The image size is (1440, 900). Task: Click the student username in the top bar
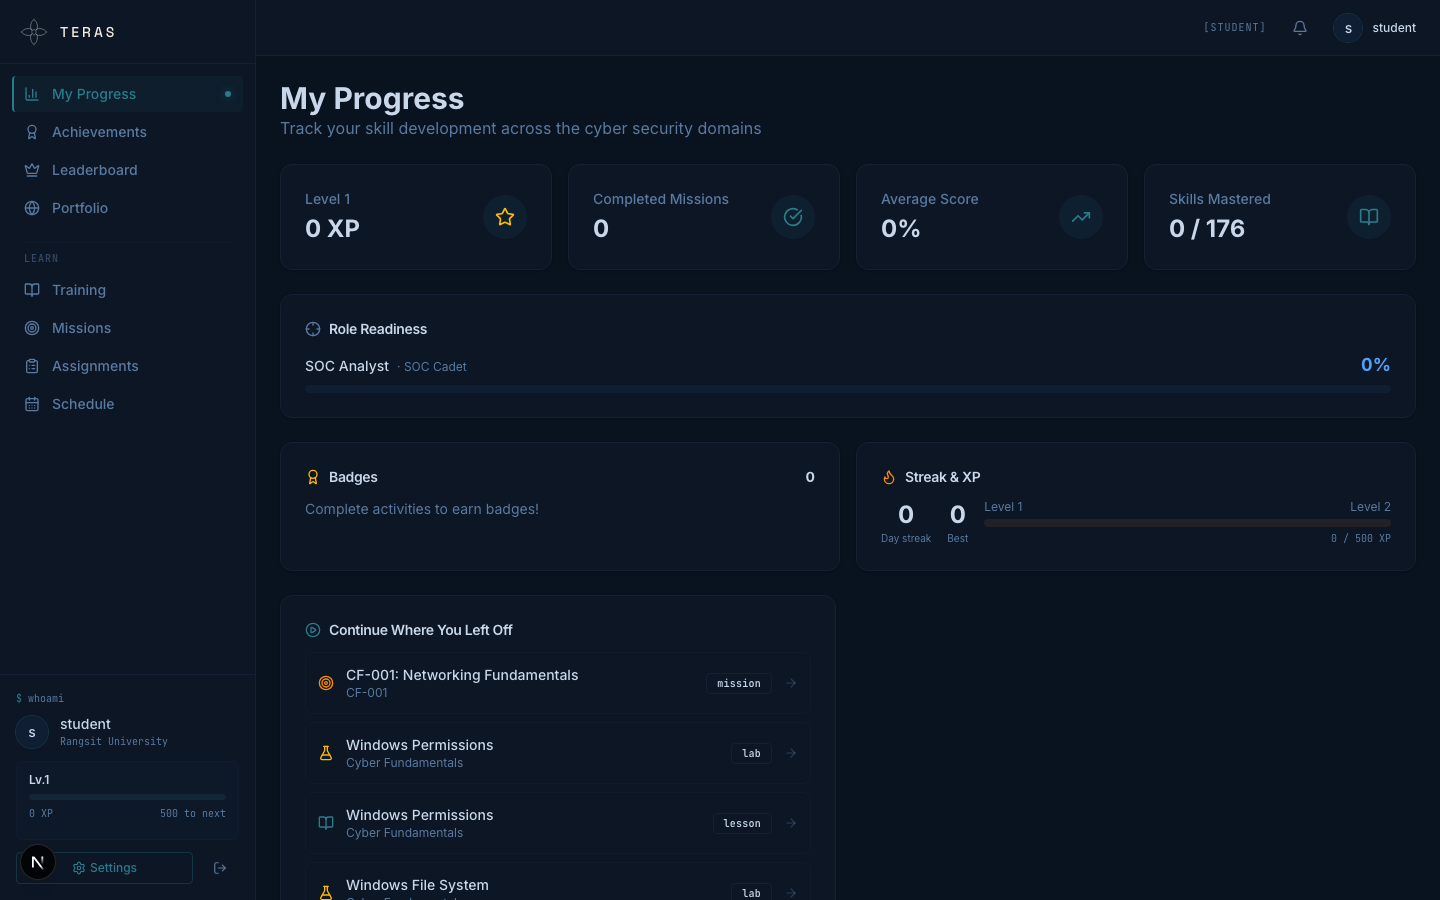[x=1394, y=28]
